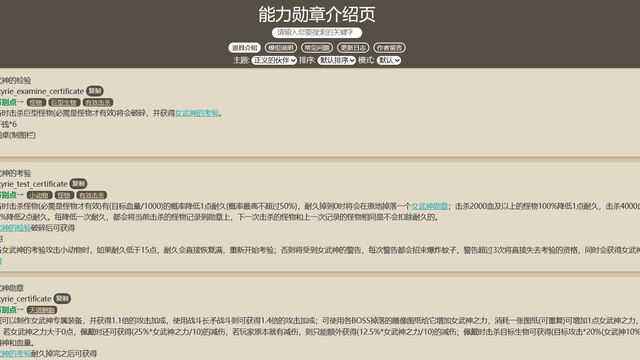Screen dimensions: 640x360
Task: Click the 有效击杀 tag under examine_certificate
Action: [x=98, y=102]
